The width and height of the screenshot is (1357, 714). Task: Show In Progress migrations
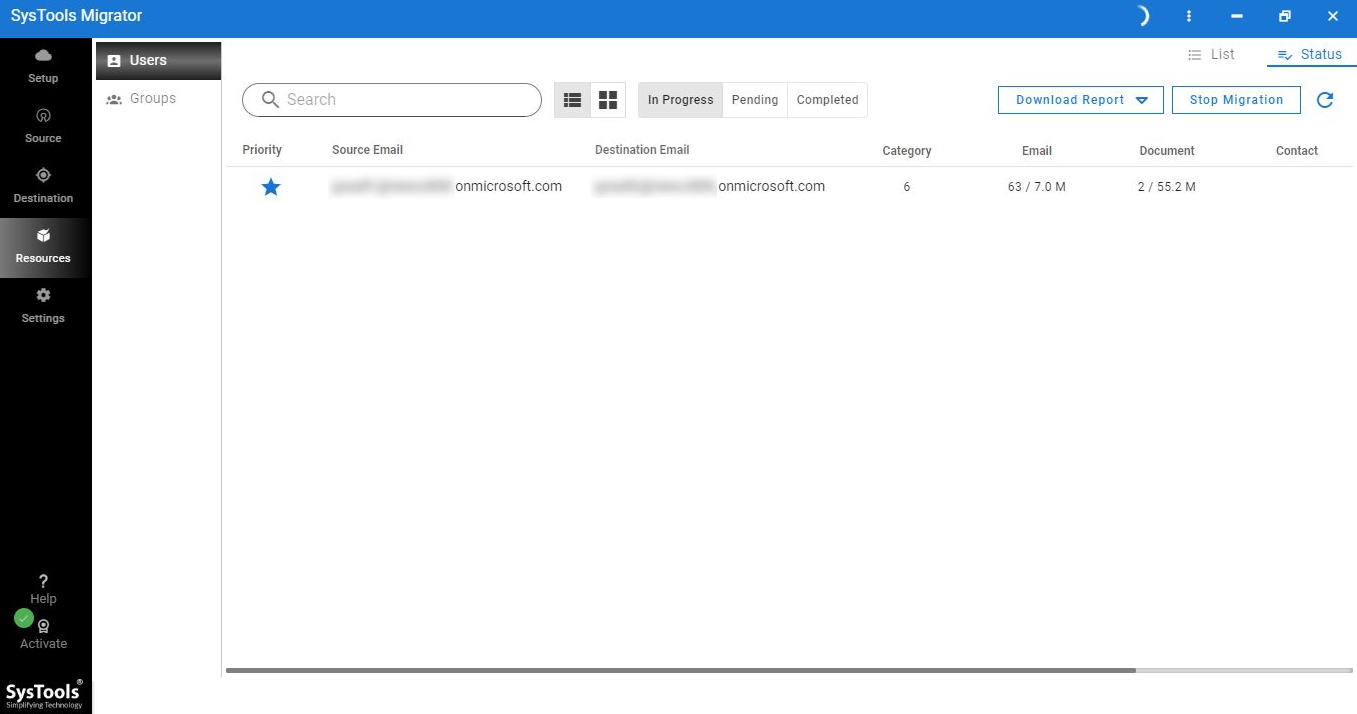(x=681, y=100)
